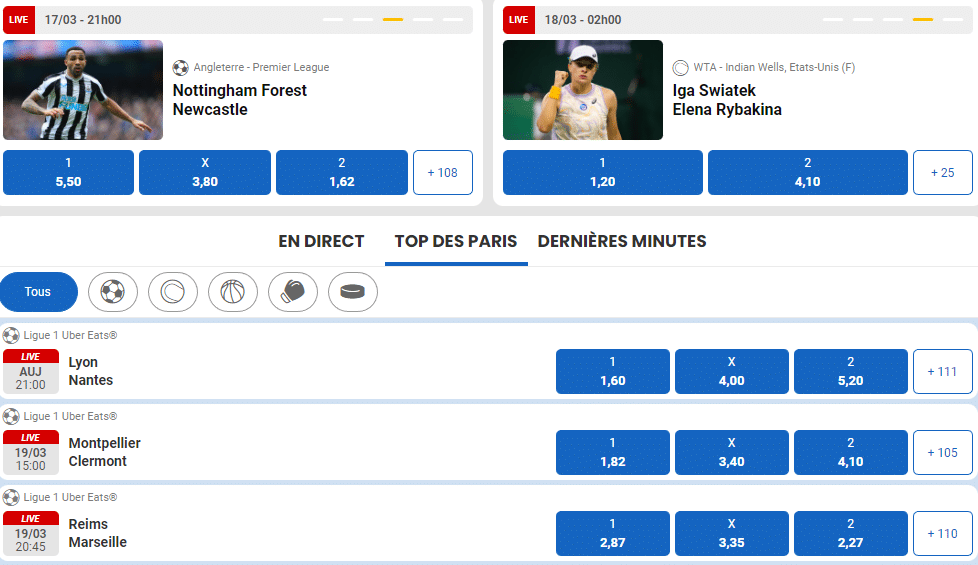Viewport: 978px width, 565px height.
Task: Open Ligue 1 Uber Eats above Reims
Action: click(70, 498)
